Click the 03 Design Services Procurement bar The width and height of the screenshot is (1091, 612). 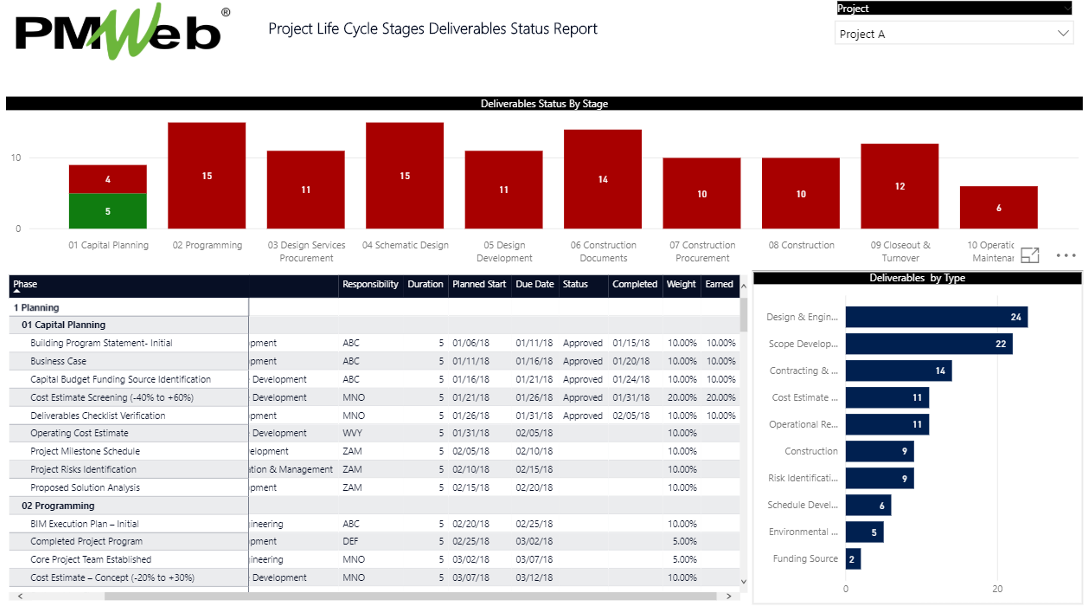click(x=305, y=190)
